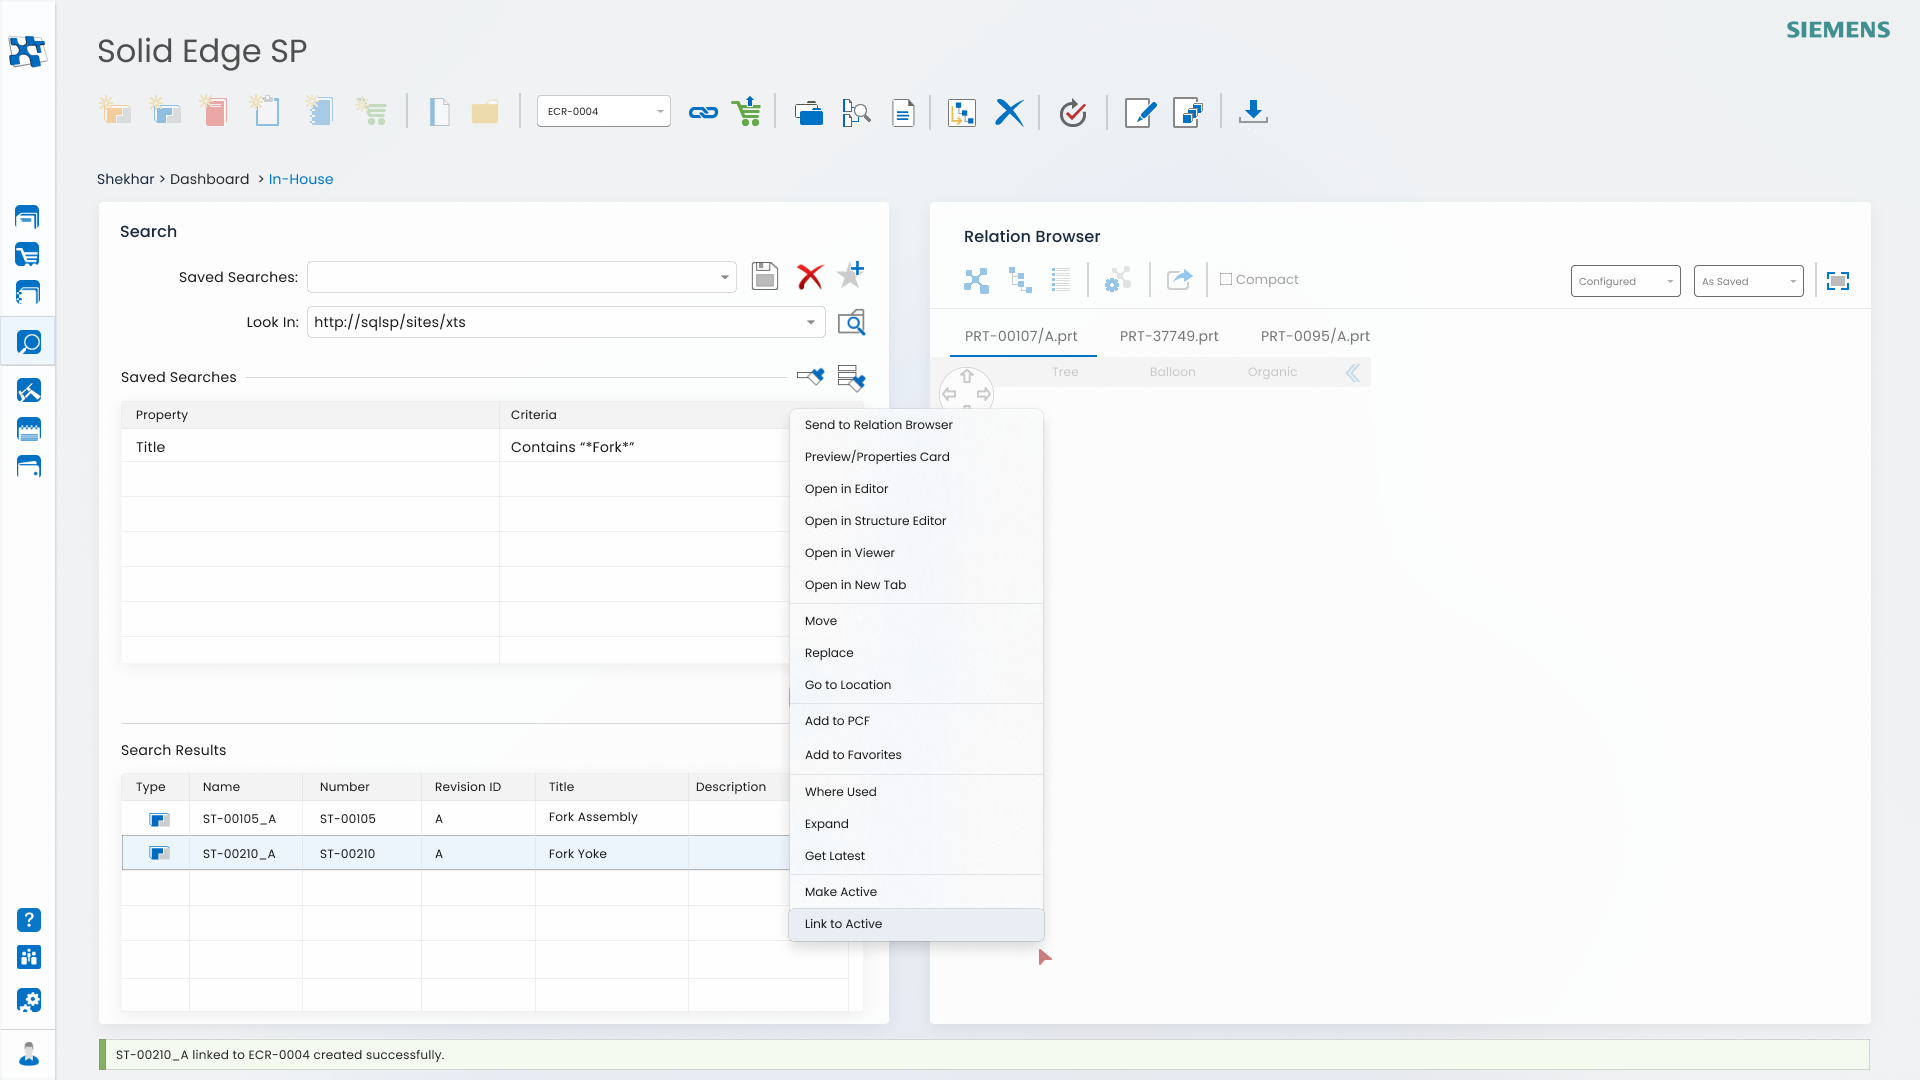The image size is (1920, 1080).
Task: Select the Tree layout option
Action: pyautogui.click(x=1065, y=372)
